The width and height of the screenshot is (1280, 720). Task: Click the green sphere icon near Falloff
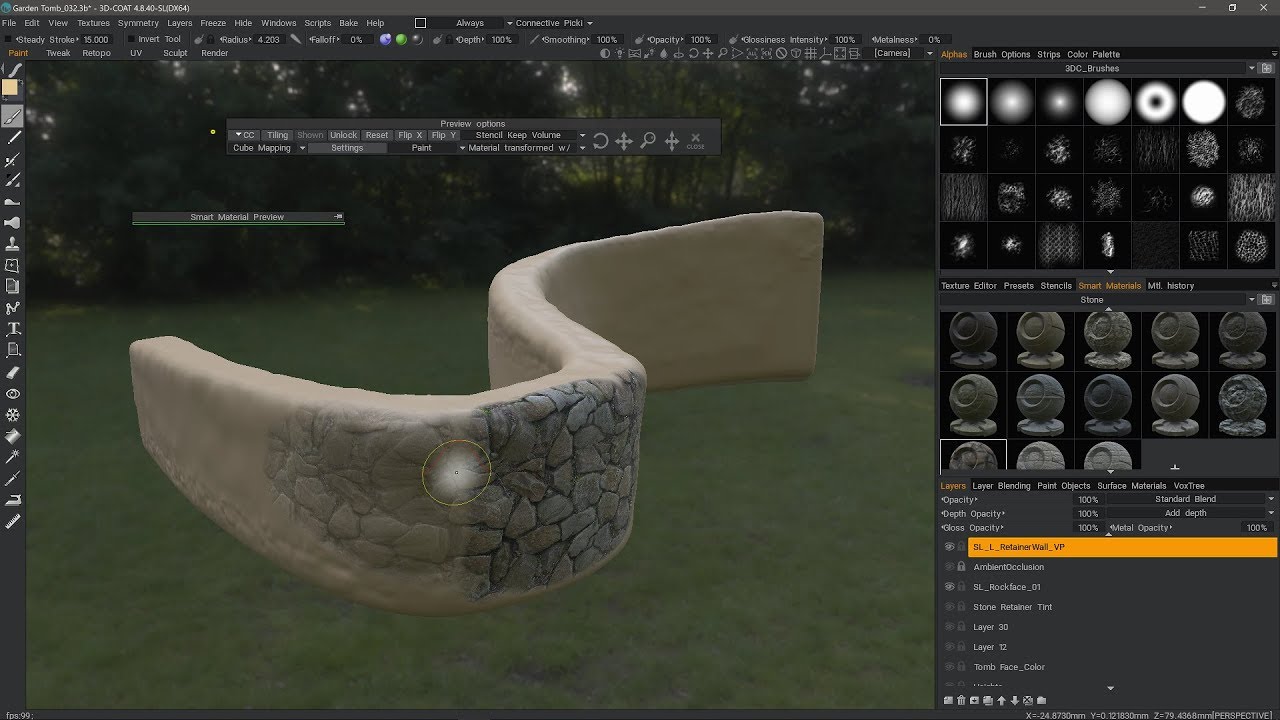pyautogui.click(x=401, y=40)
